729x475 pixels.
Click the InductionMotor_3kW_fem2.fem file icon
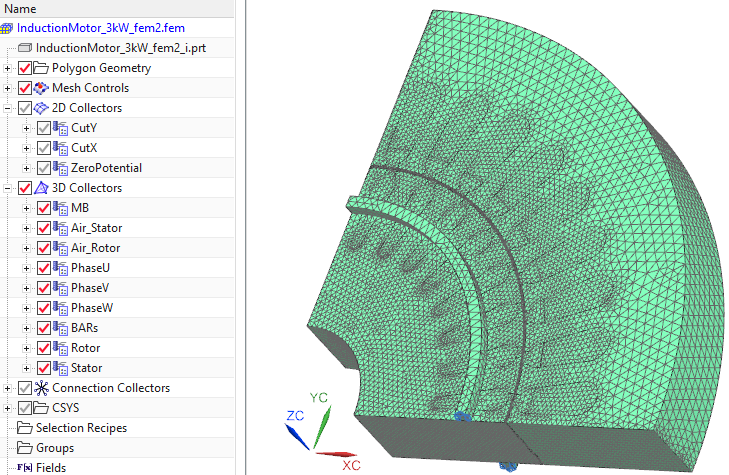7,28
